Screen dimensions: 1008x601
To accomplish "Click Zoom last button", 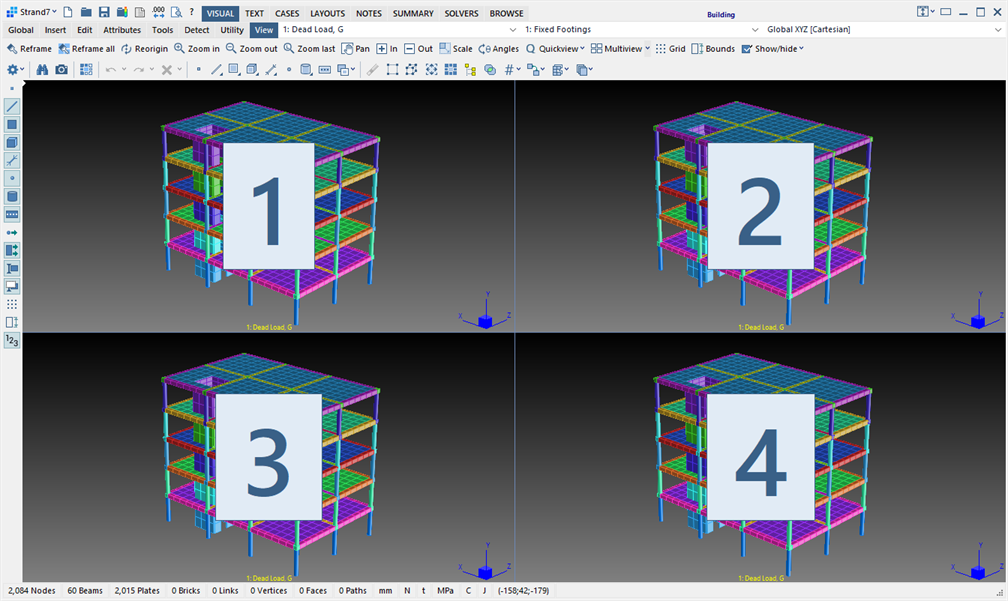I will click(x=309, y=48).
